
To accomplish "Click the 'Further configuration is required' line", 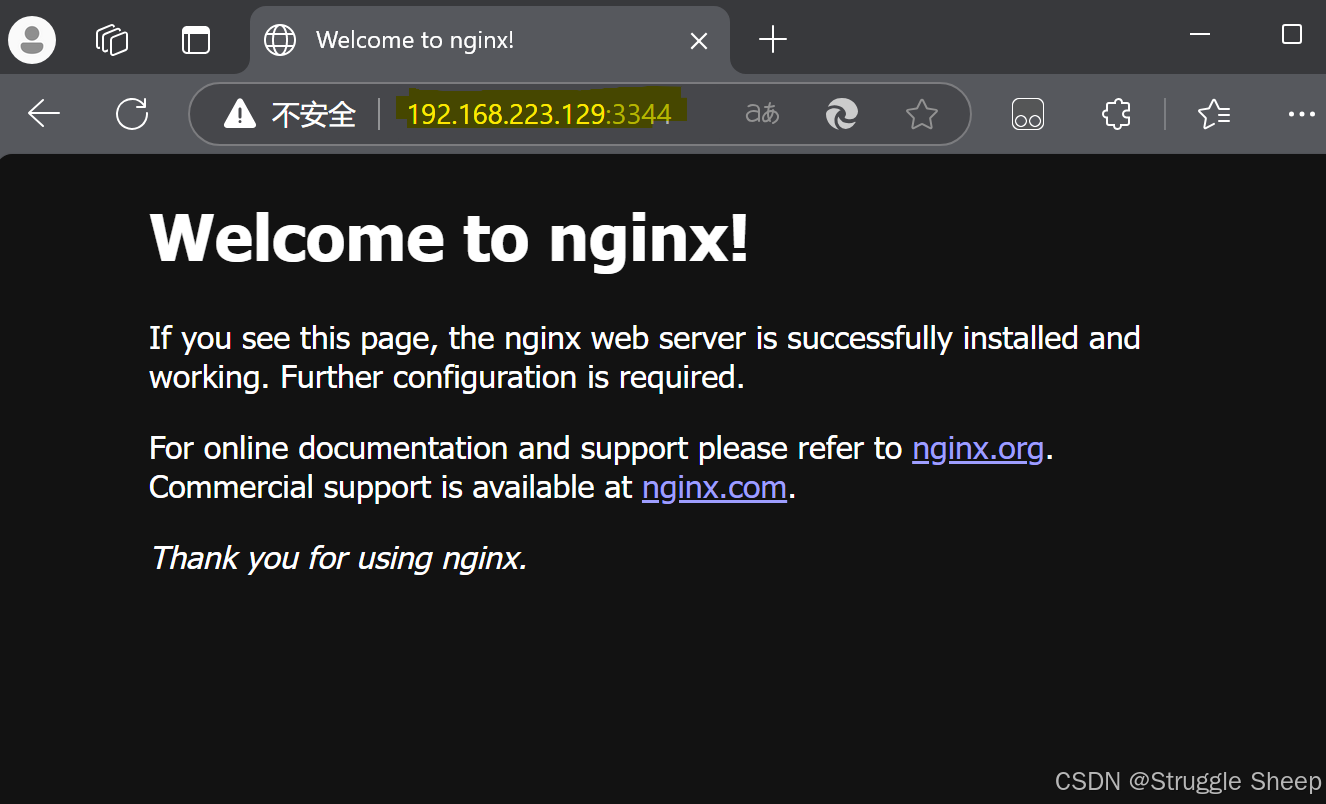I will 512,377.
